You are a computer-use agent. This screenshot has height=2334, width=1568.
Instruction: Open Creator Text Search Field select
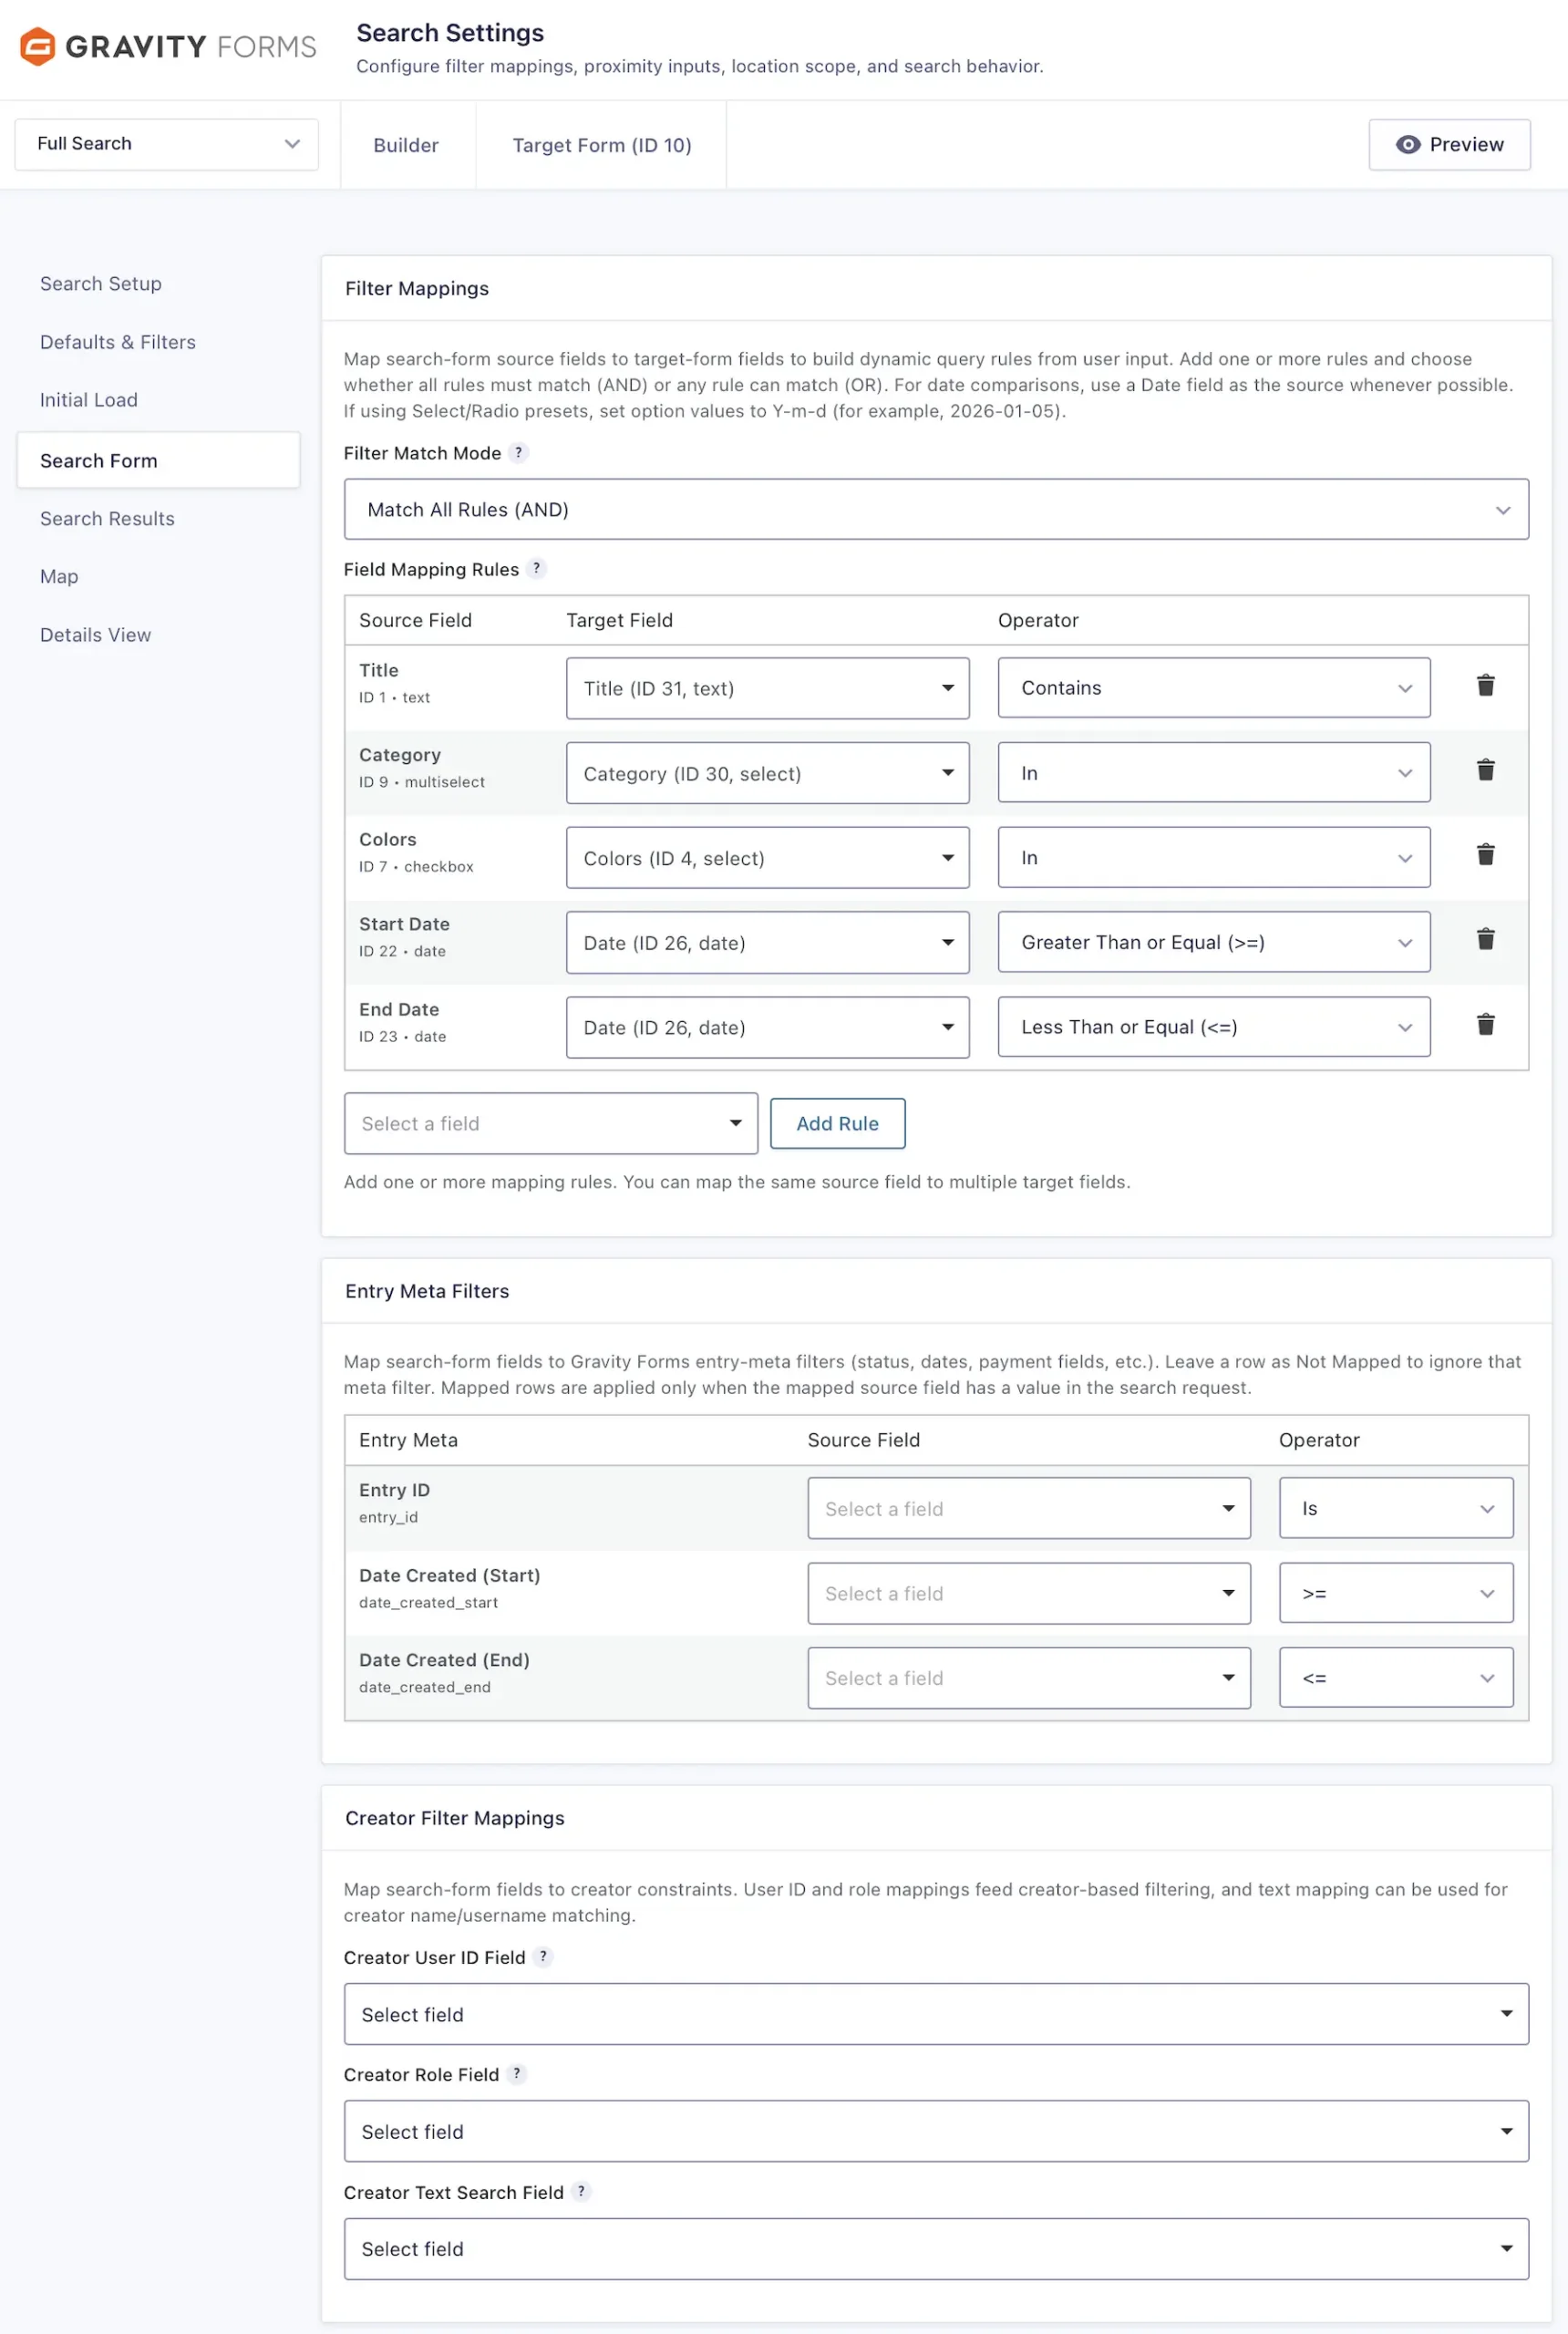coord(936,2249)
